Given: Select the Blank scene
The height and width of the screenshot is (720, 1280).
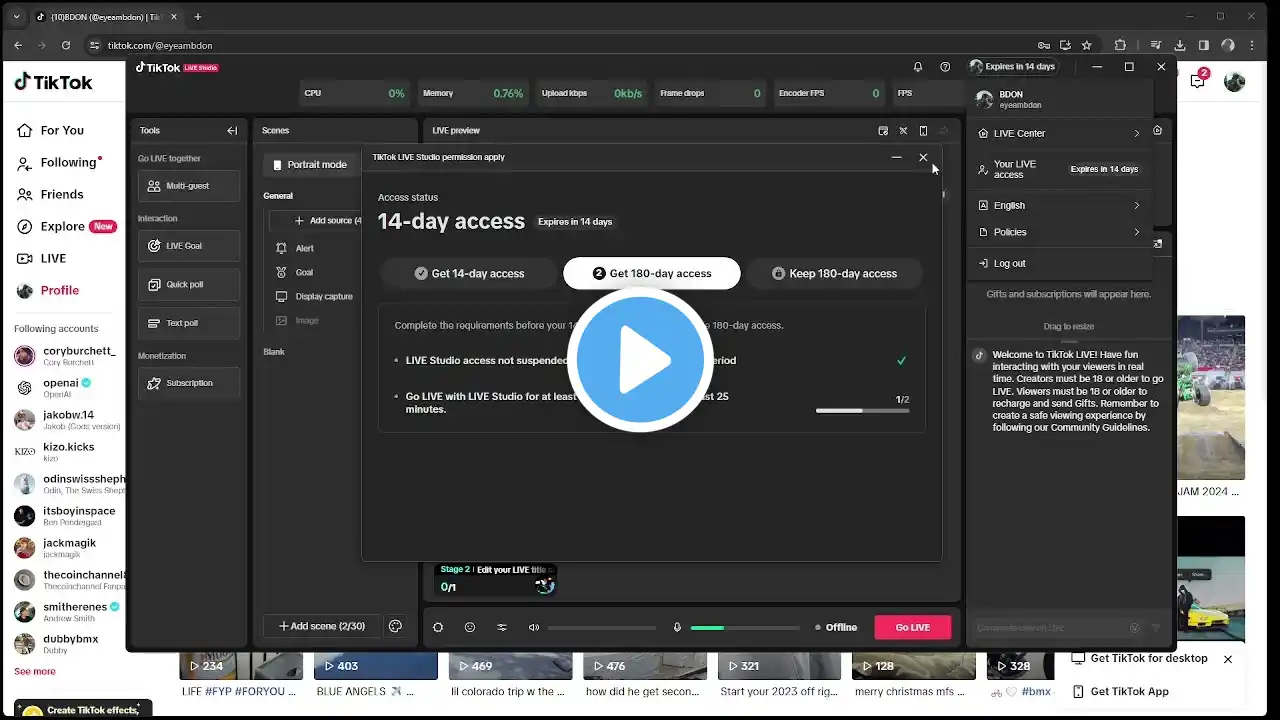Looking at the screenshot, I should point(274,352).
